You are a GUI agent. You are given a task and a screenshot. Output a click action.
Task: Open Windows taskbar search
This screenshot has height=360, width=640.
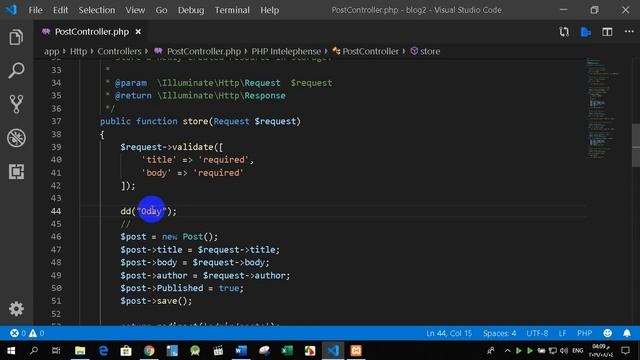click(x=34, y=351)
